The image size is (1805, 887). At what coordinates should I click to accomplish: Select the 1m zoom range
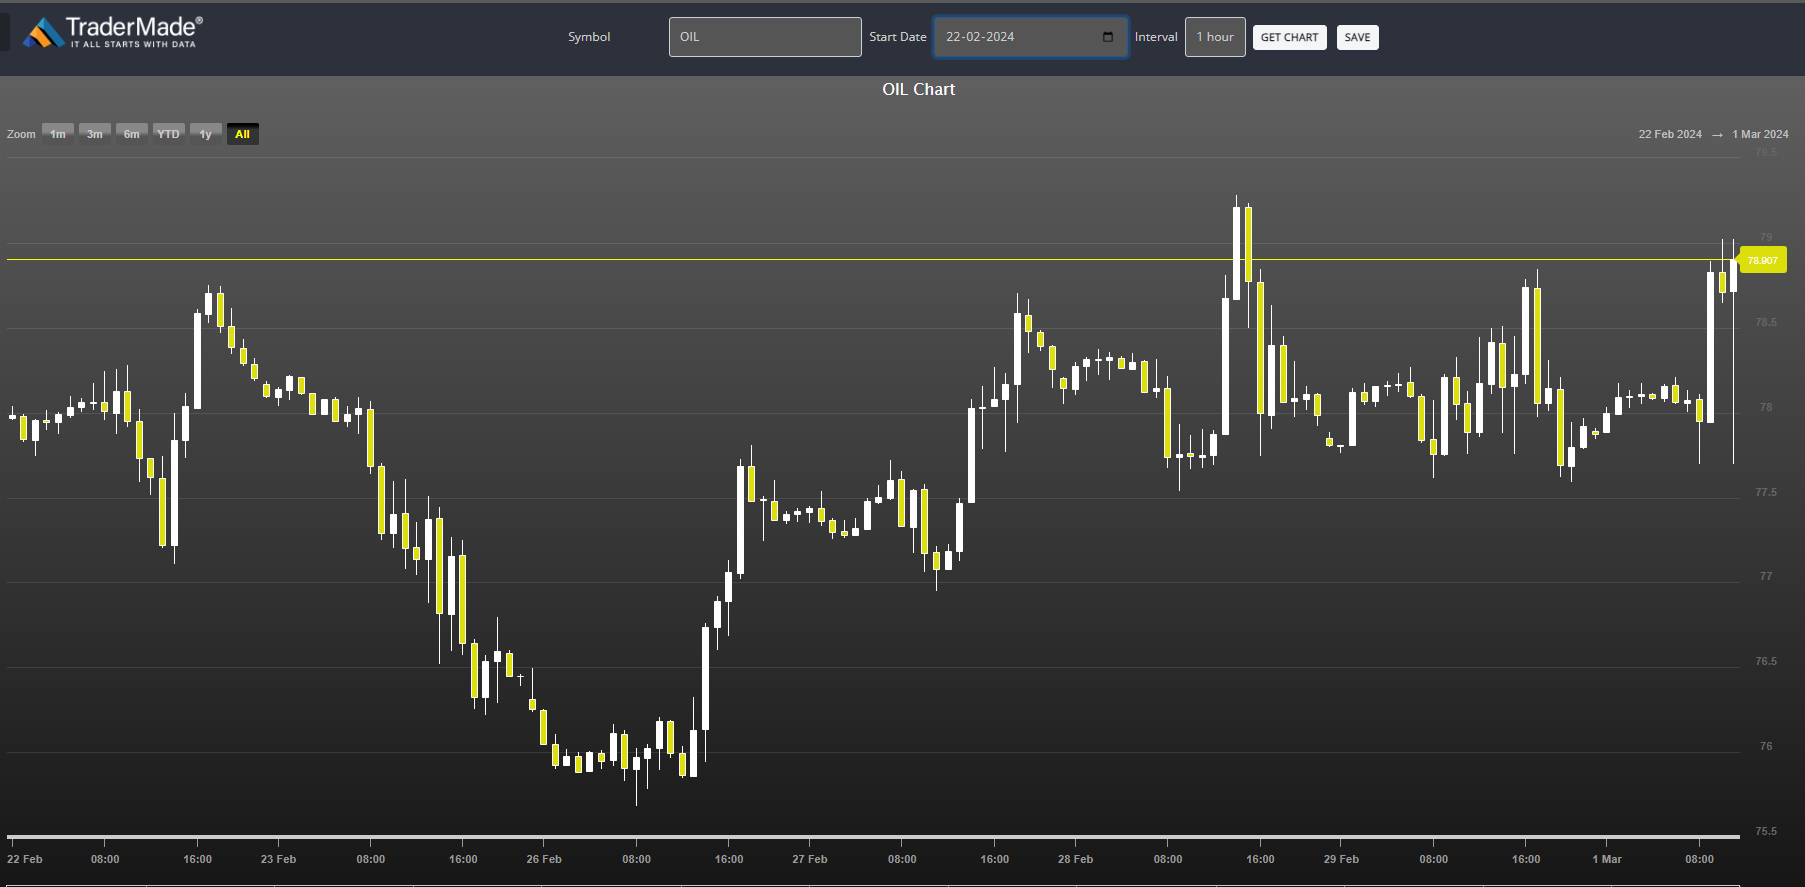(x=58, y=134)
